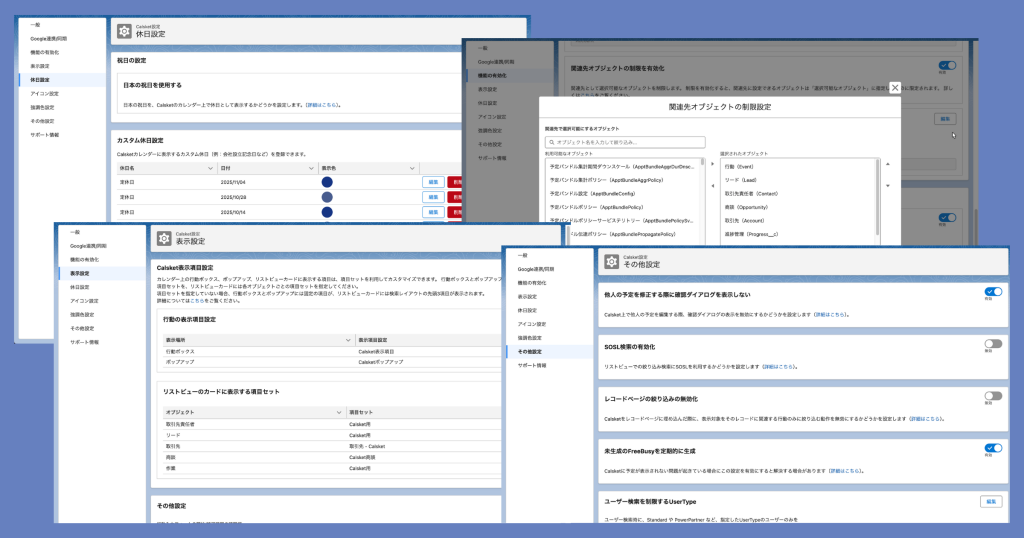Click the left arrow to remove selected object

(713, 186)
